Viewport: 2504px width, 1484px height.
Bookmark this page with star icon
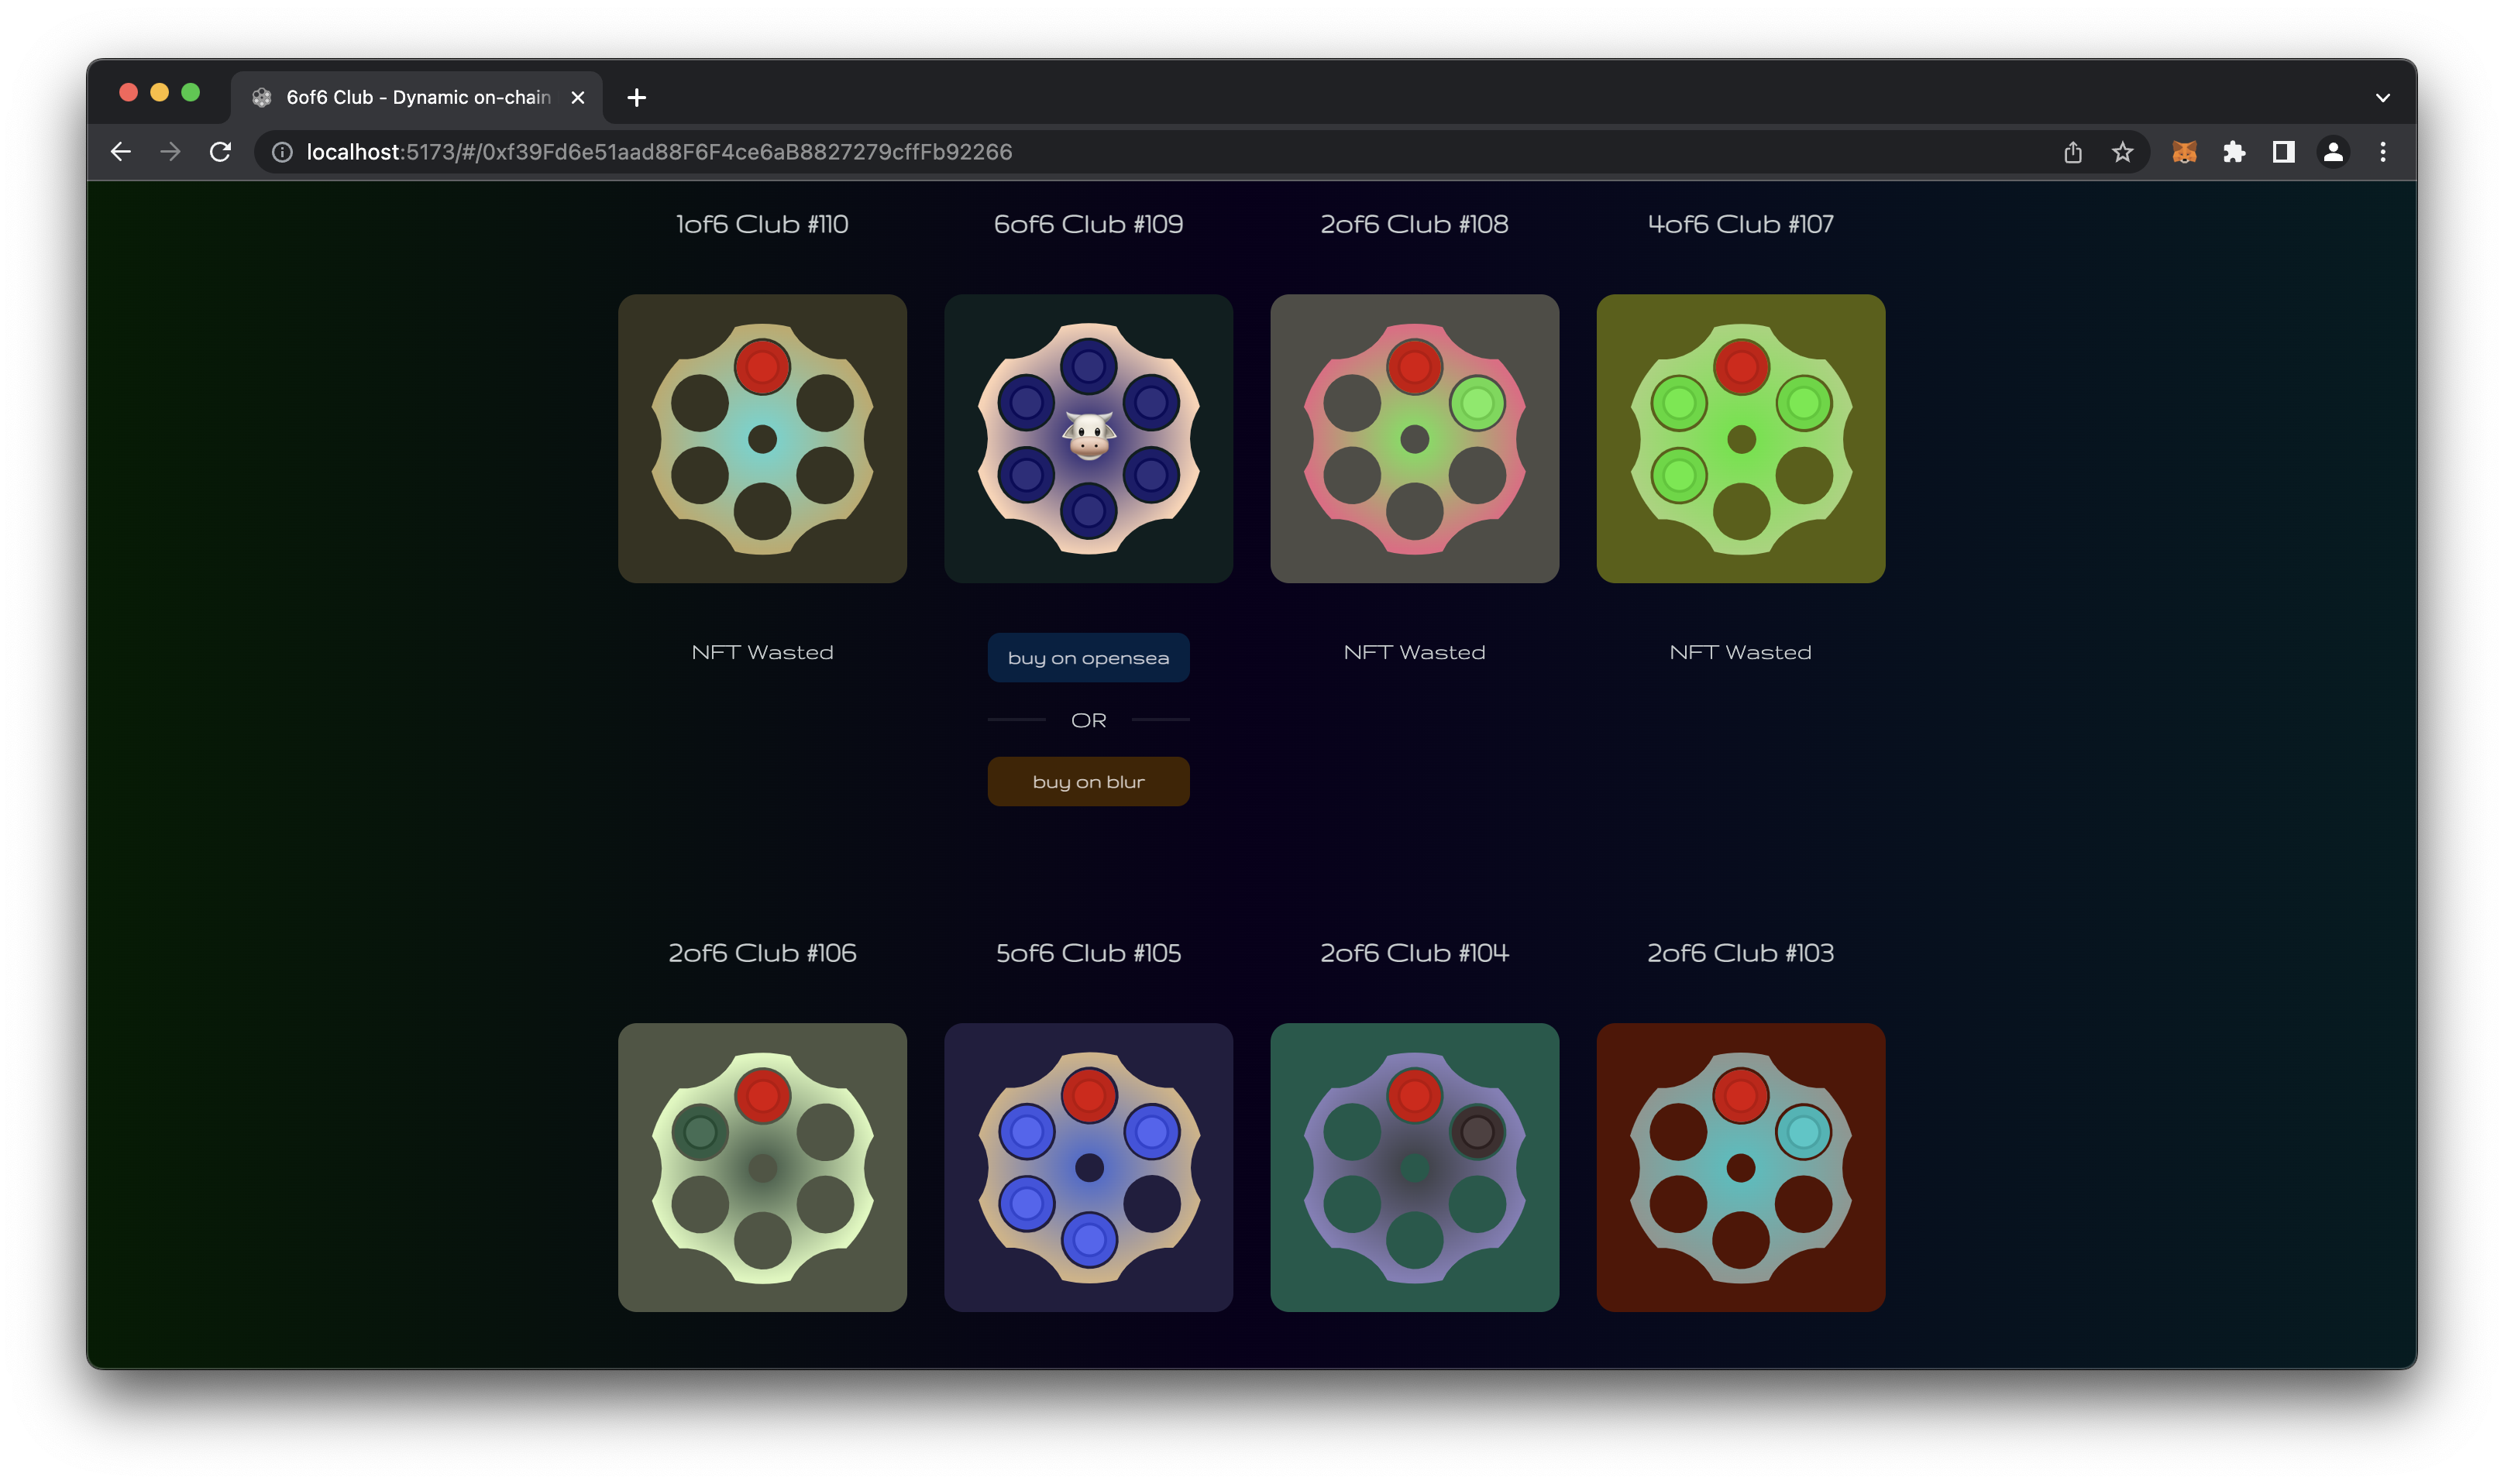coord(2122,152)
